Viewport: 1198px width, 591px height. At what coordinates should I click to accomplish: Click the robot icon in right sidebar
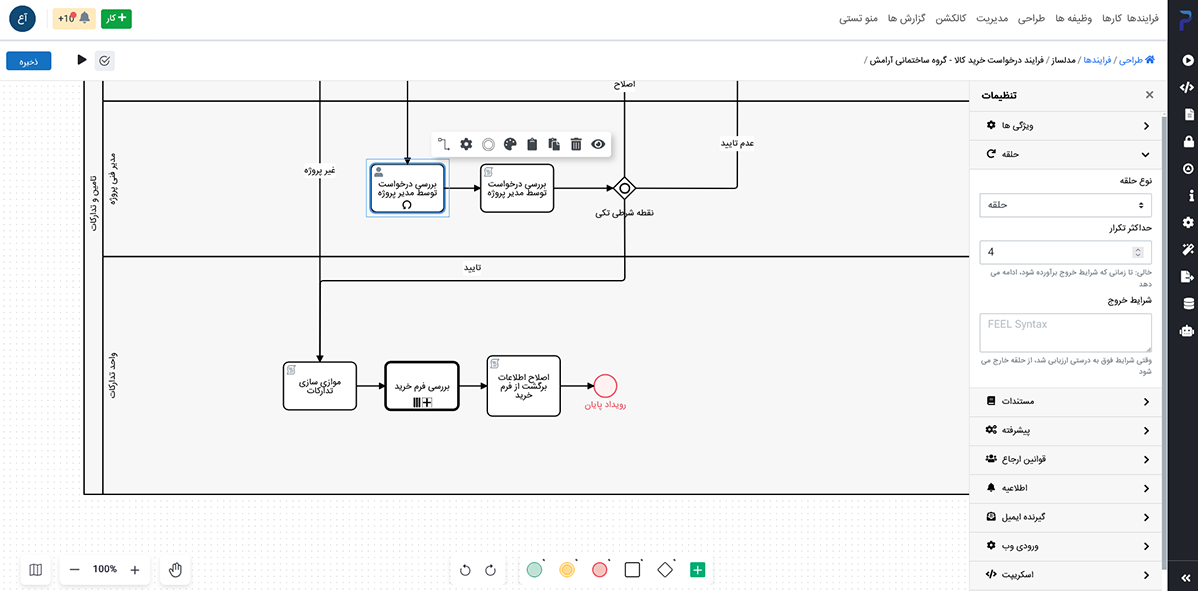1187,331
